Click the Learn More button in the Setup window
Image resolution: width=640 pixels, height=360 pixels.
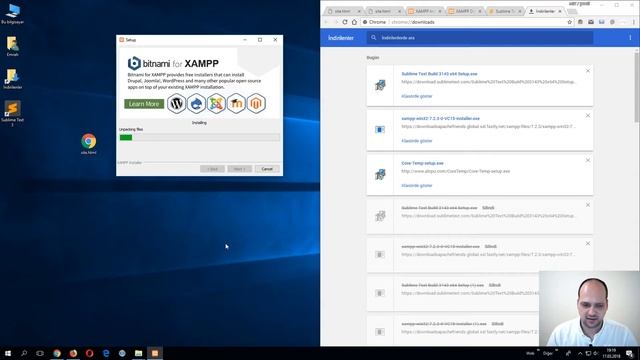point(144,104)
